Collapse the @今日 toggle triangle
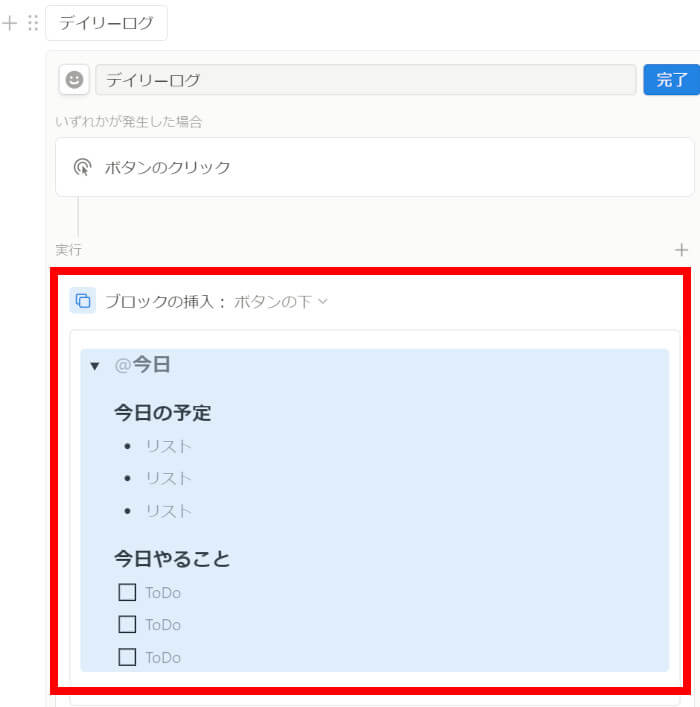Screen dimensions: 700x707 pyautogui.click(x=95, y=366)
